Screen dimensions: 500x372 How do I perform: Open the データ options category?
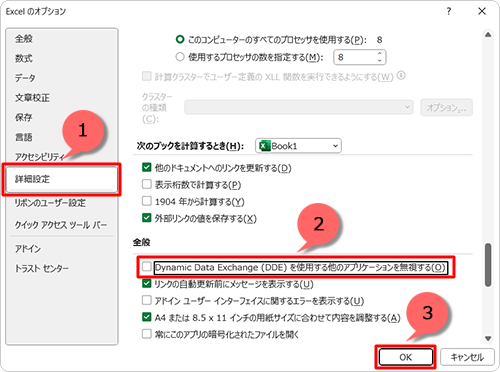25,78
